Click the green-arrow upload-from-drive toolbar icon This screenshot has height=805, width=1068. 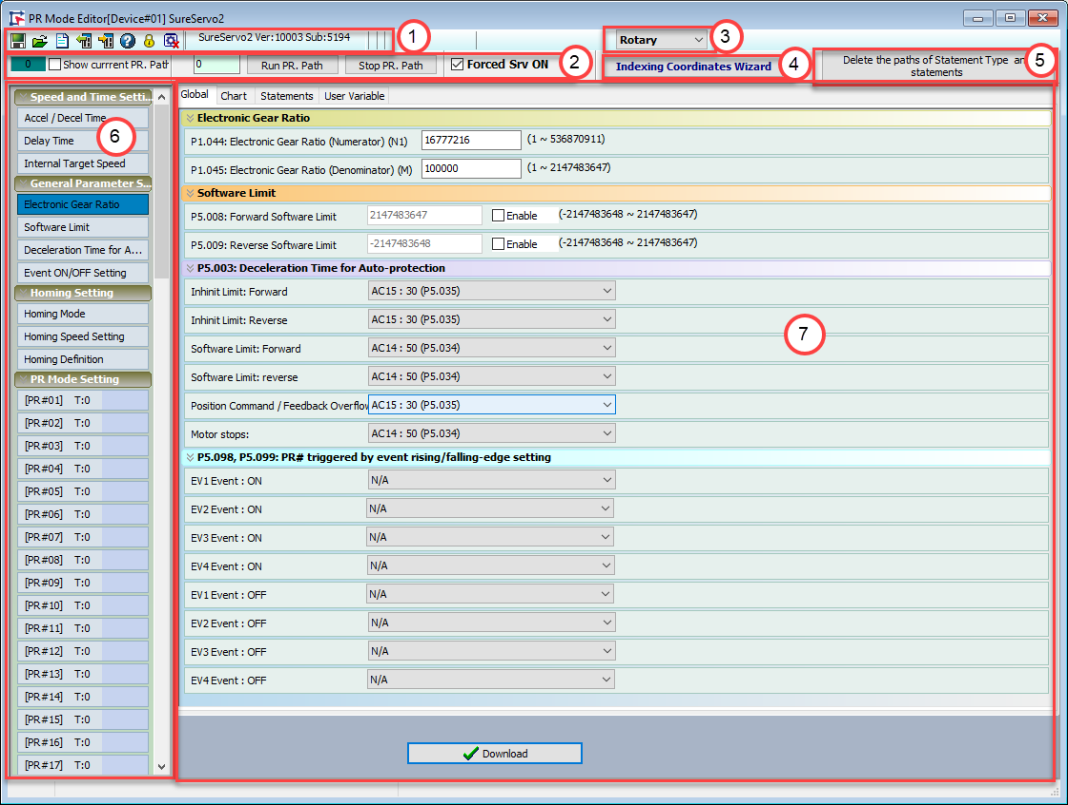coord(84,40)
